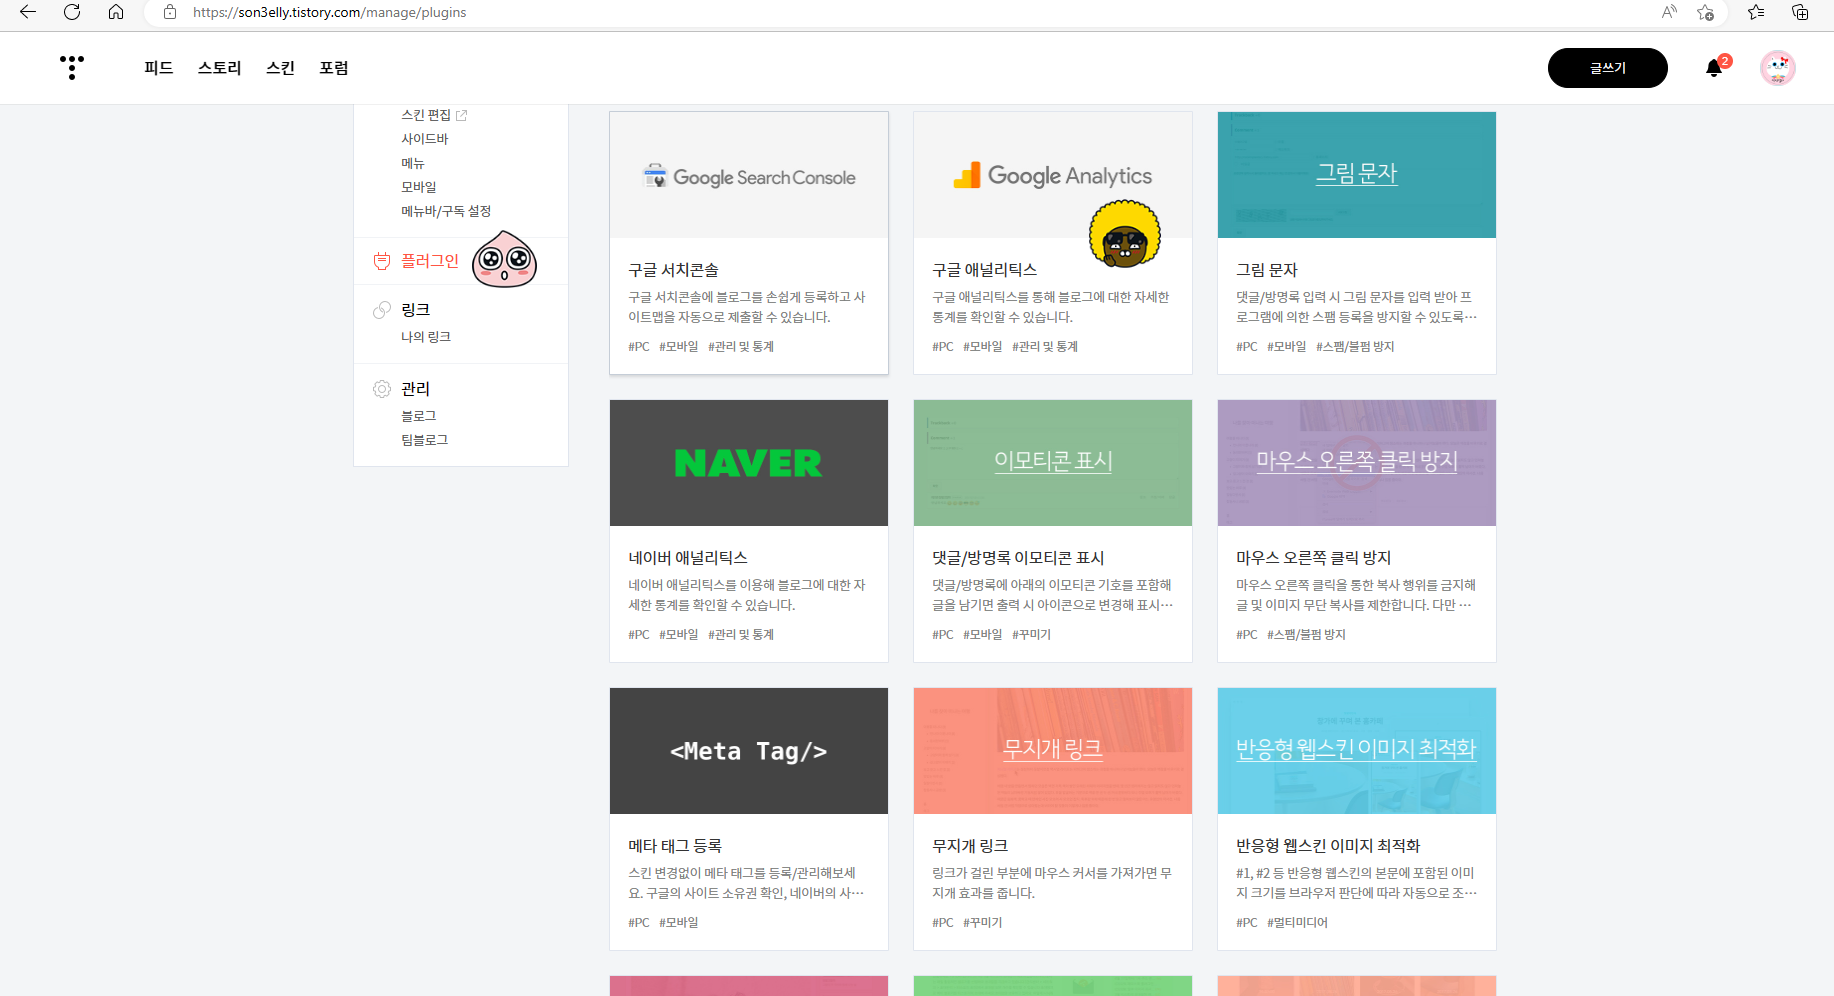Viewport: 1834px width, 996px height.
Task: Open 반응형 웹스킨 이미지 최적화 thumbnail
Action: point(1357,751)
